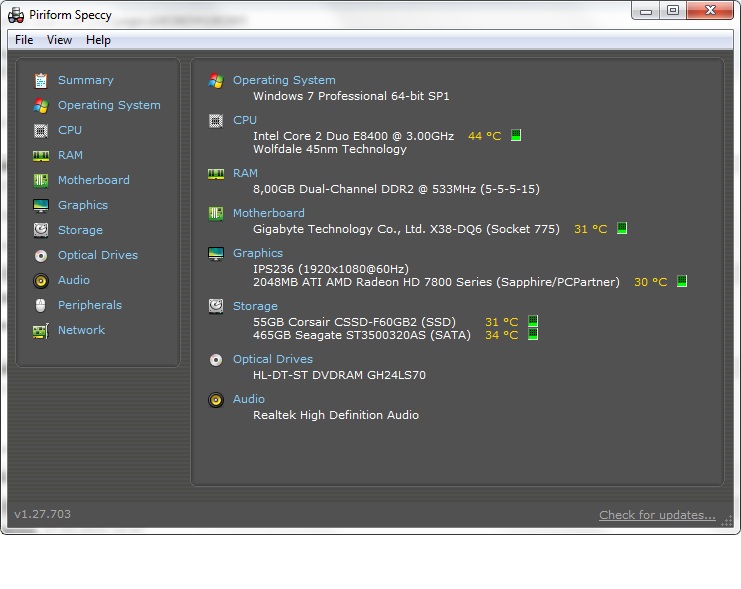Click the Motherboard icon in sidebar
Screen dimensions: 741x589
click(x=41, y=180)
